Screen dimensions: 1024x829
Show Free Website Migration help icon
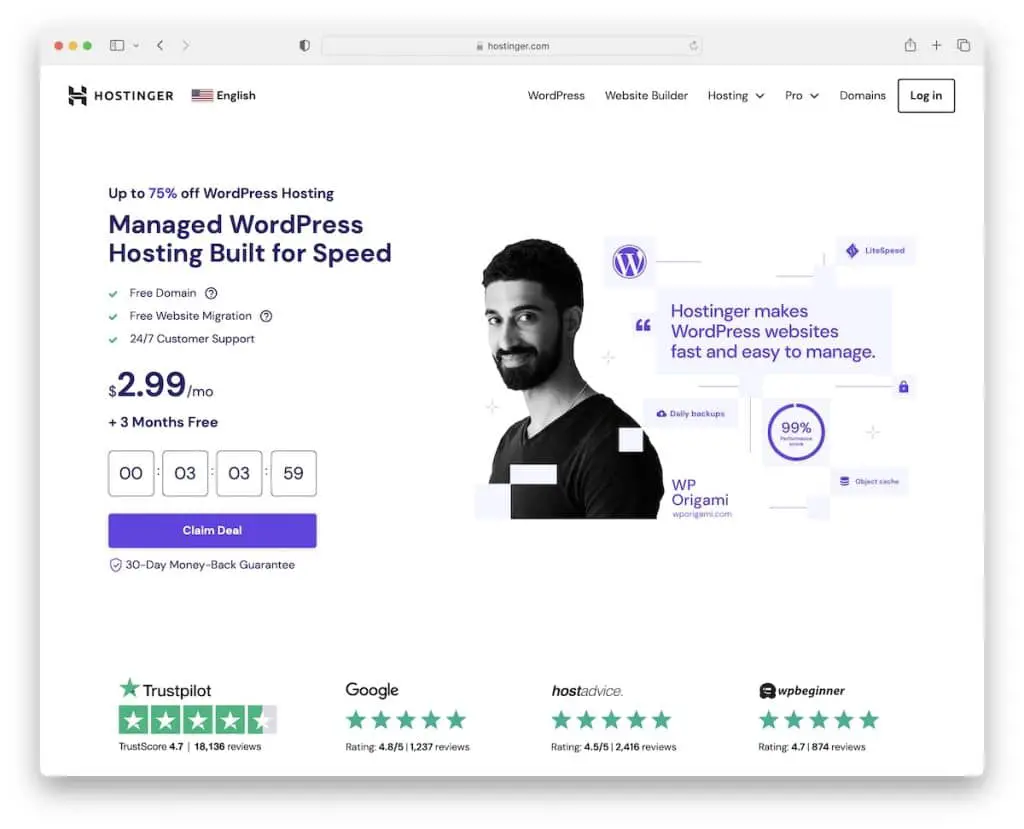tap(266, 316)
